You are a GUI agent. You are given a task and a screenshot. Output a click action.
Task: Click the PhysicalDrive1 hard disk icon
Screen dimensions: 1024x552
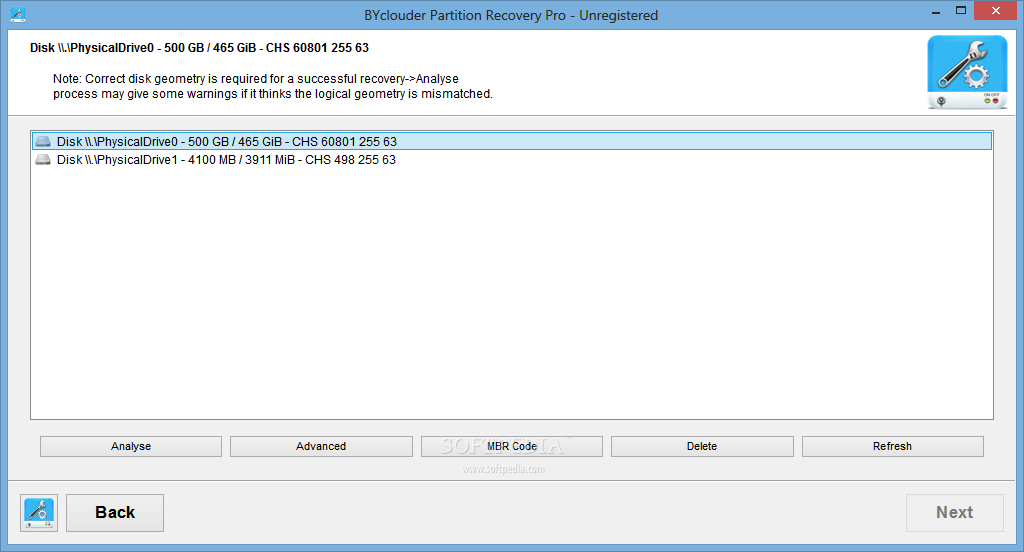coord(43,159)
